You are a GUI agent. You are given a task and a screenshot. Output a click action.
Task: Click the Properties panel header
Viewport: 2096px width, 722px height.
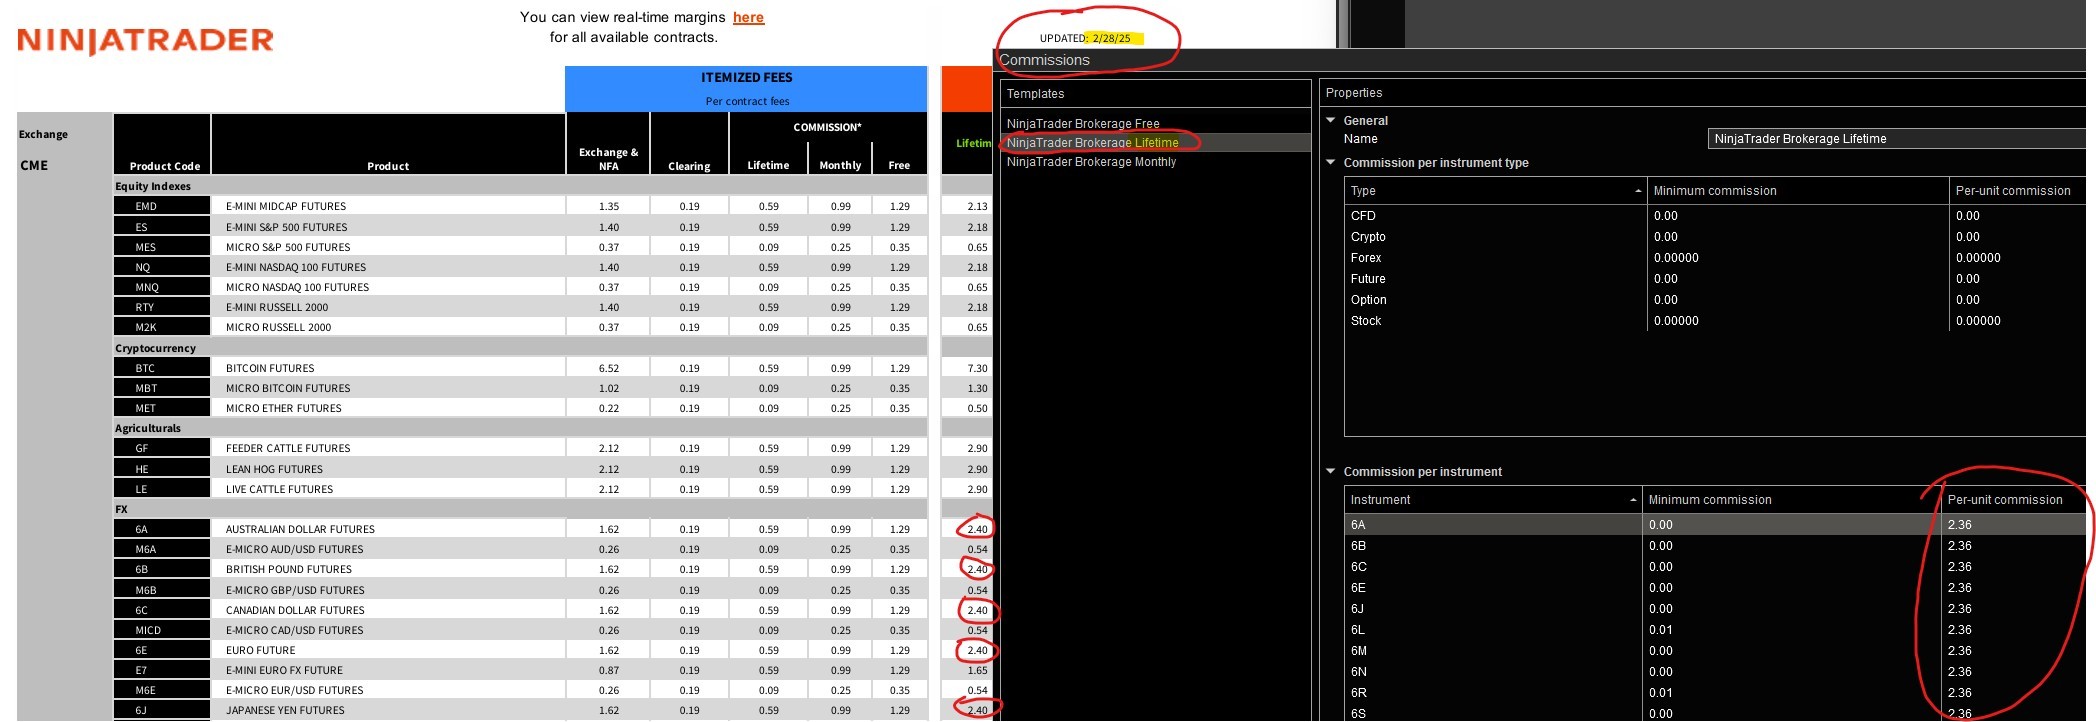pyautogui.click(x=1703, y=92)
